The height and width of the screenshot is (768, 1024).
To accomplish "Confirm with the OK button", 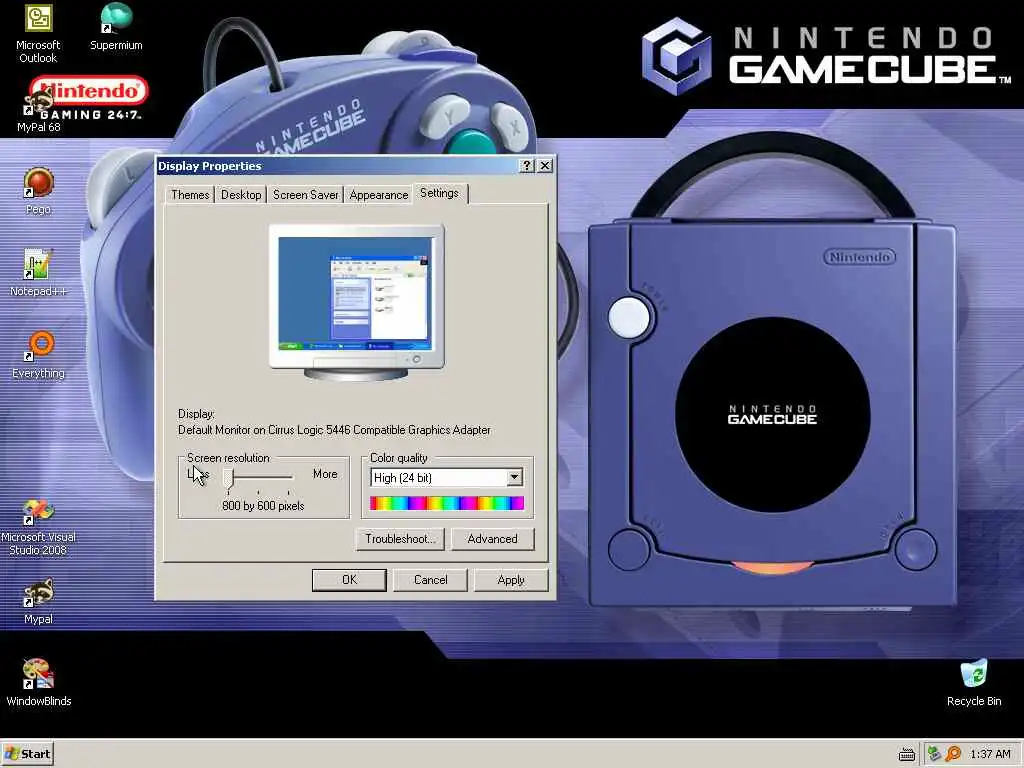I will pyautogui.click(x=349, y=580).
